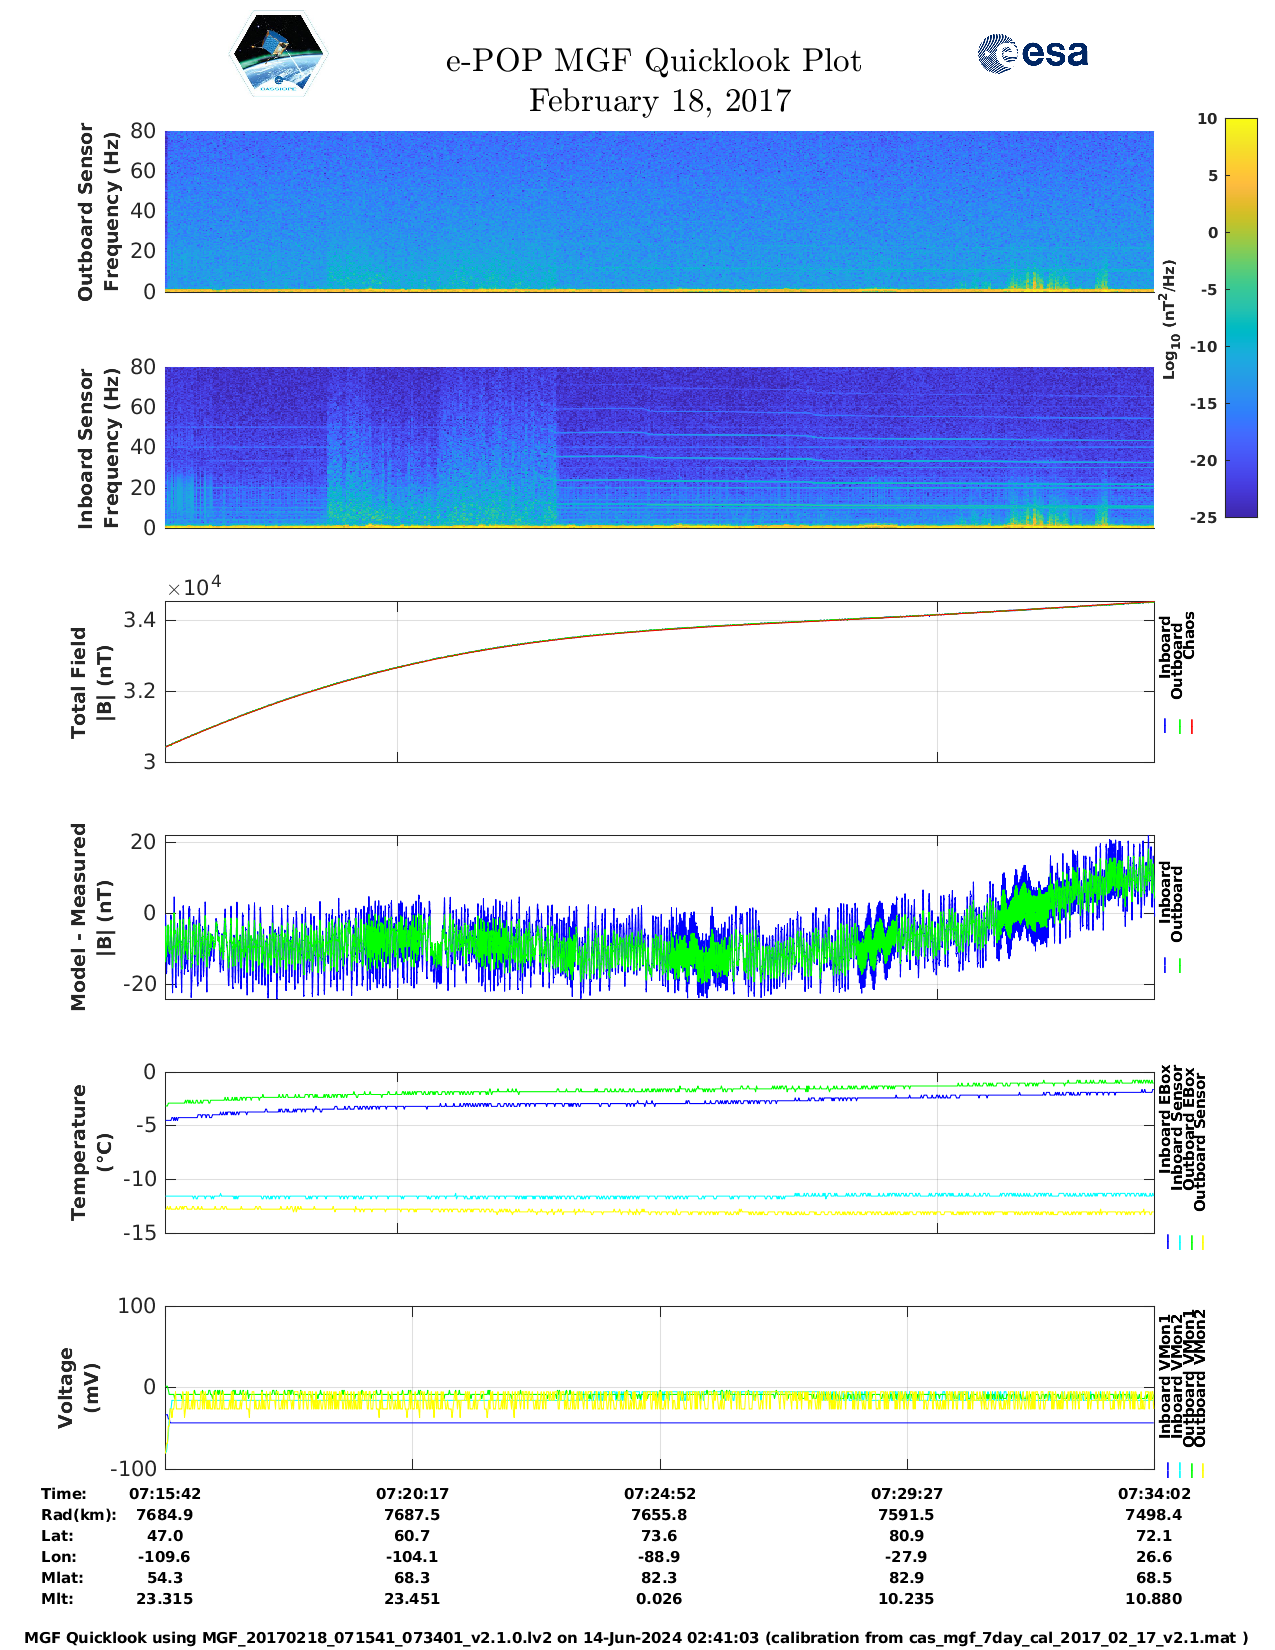Click inside the Voltage plot area
The image size is (1275, 1650).
(x=659, y=1387)
